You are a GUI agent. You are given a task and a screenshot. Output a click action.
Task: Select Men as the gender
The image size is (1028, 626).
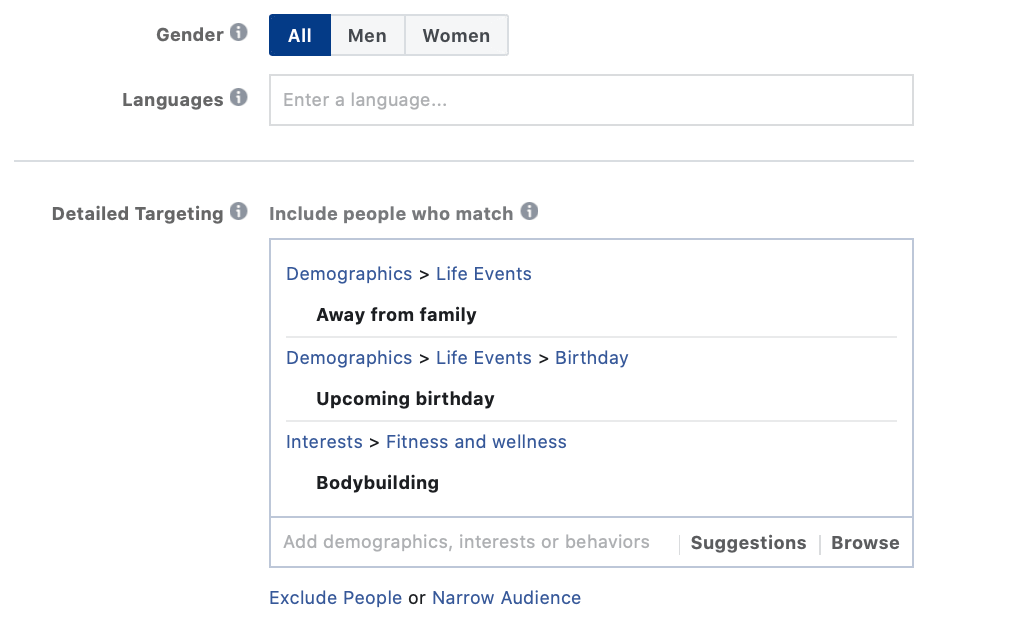[367, 36]
